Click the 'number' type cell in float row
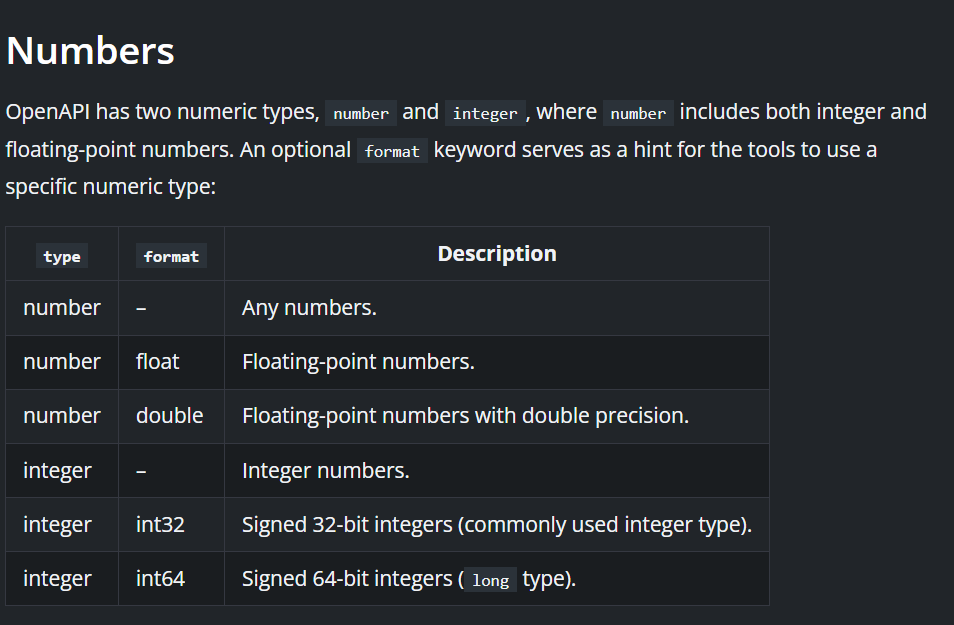The width and height of the screenshot is (954, 625). click(62, 362)
